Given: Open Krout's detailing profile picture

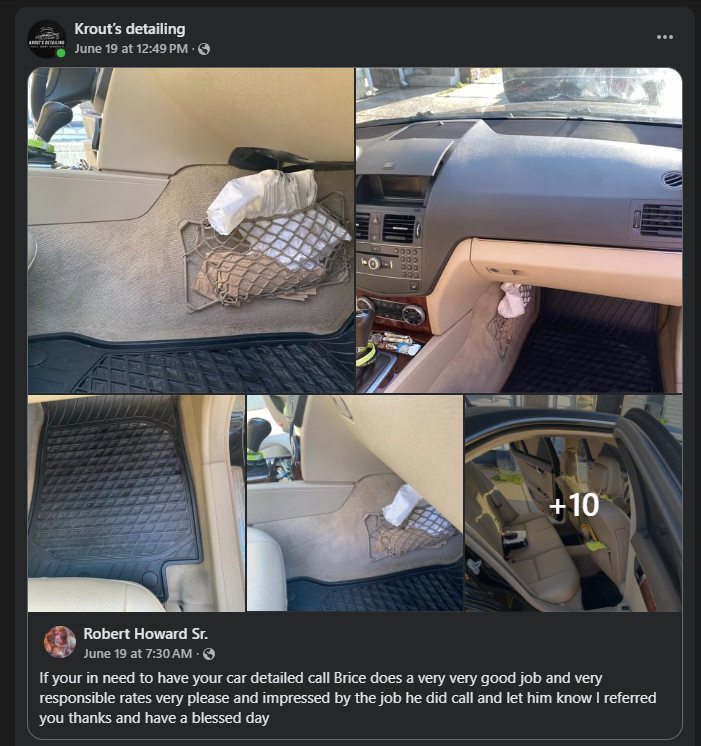Looking at the screenshot, I should pos(47,39).
